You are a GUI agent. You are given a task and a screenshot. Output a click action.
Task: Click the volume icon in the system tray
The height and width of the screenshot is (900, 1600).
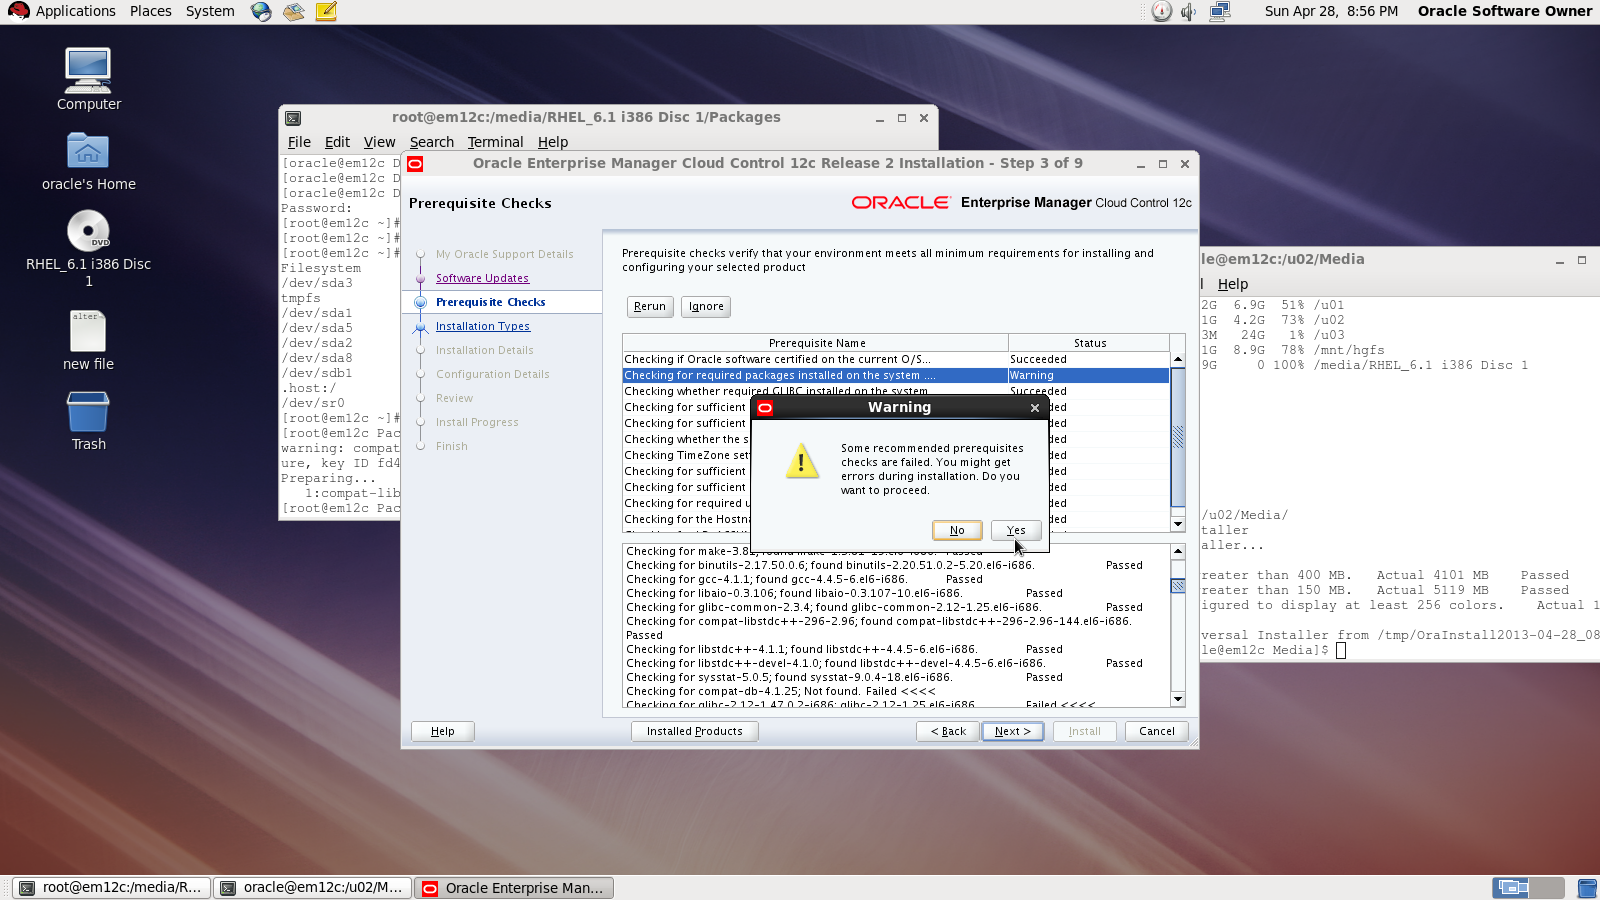coord(1187,12)
